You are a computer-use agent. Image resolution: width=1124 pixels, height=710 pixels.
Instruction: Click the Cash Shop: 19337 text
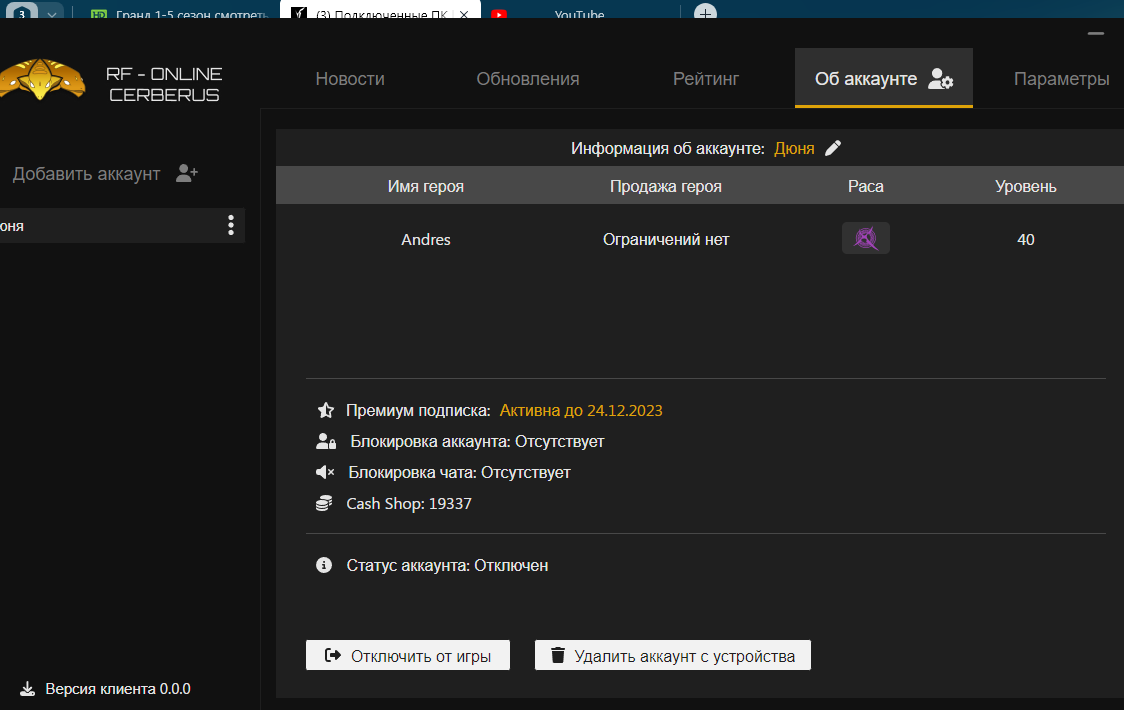(409, 503)
